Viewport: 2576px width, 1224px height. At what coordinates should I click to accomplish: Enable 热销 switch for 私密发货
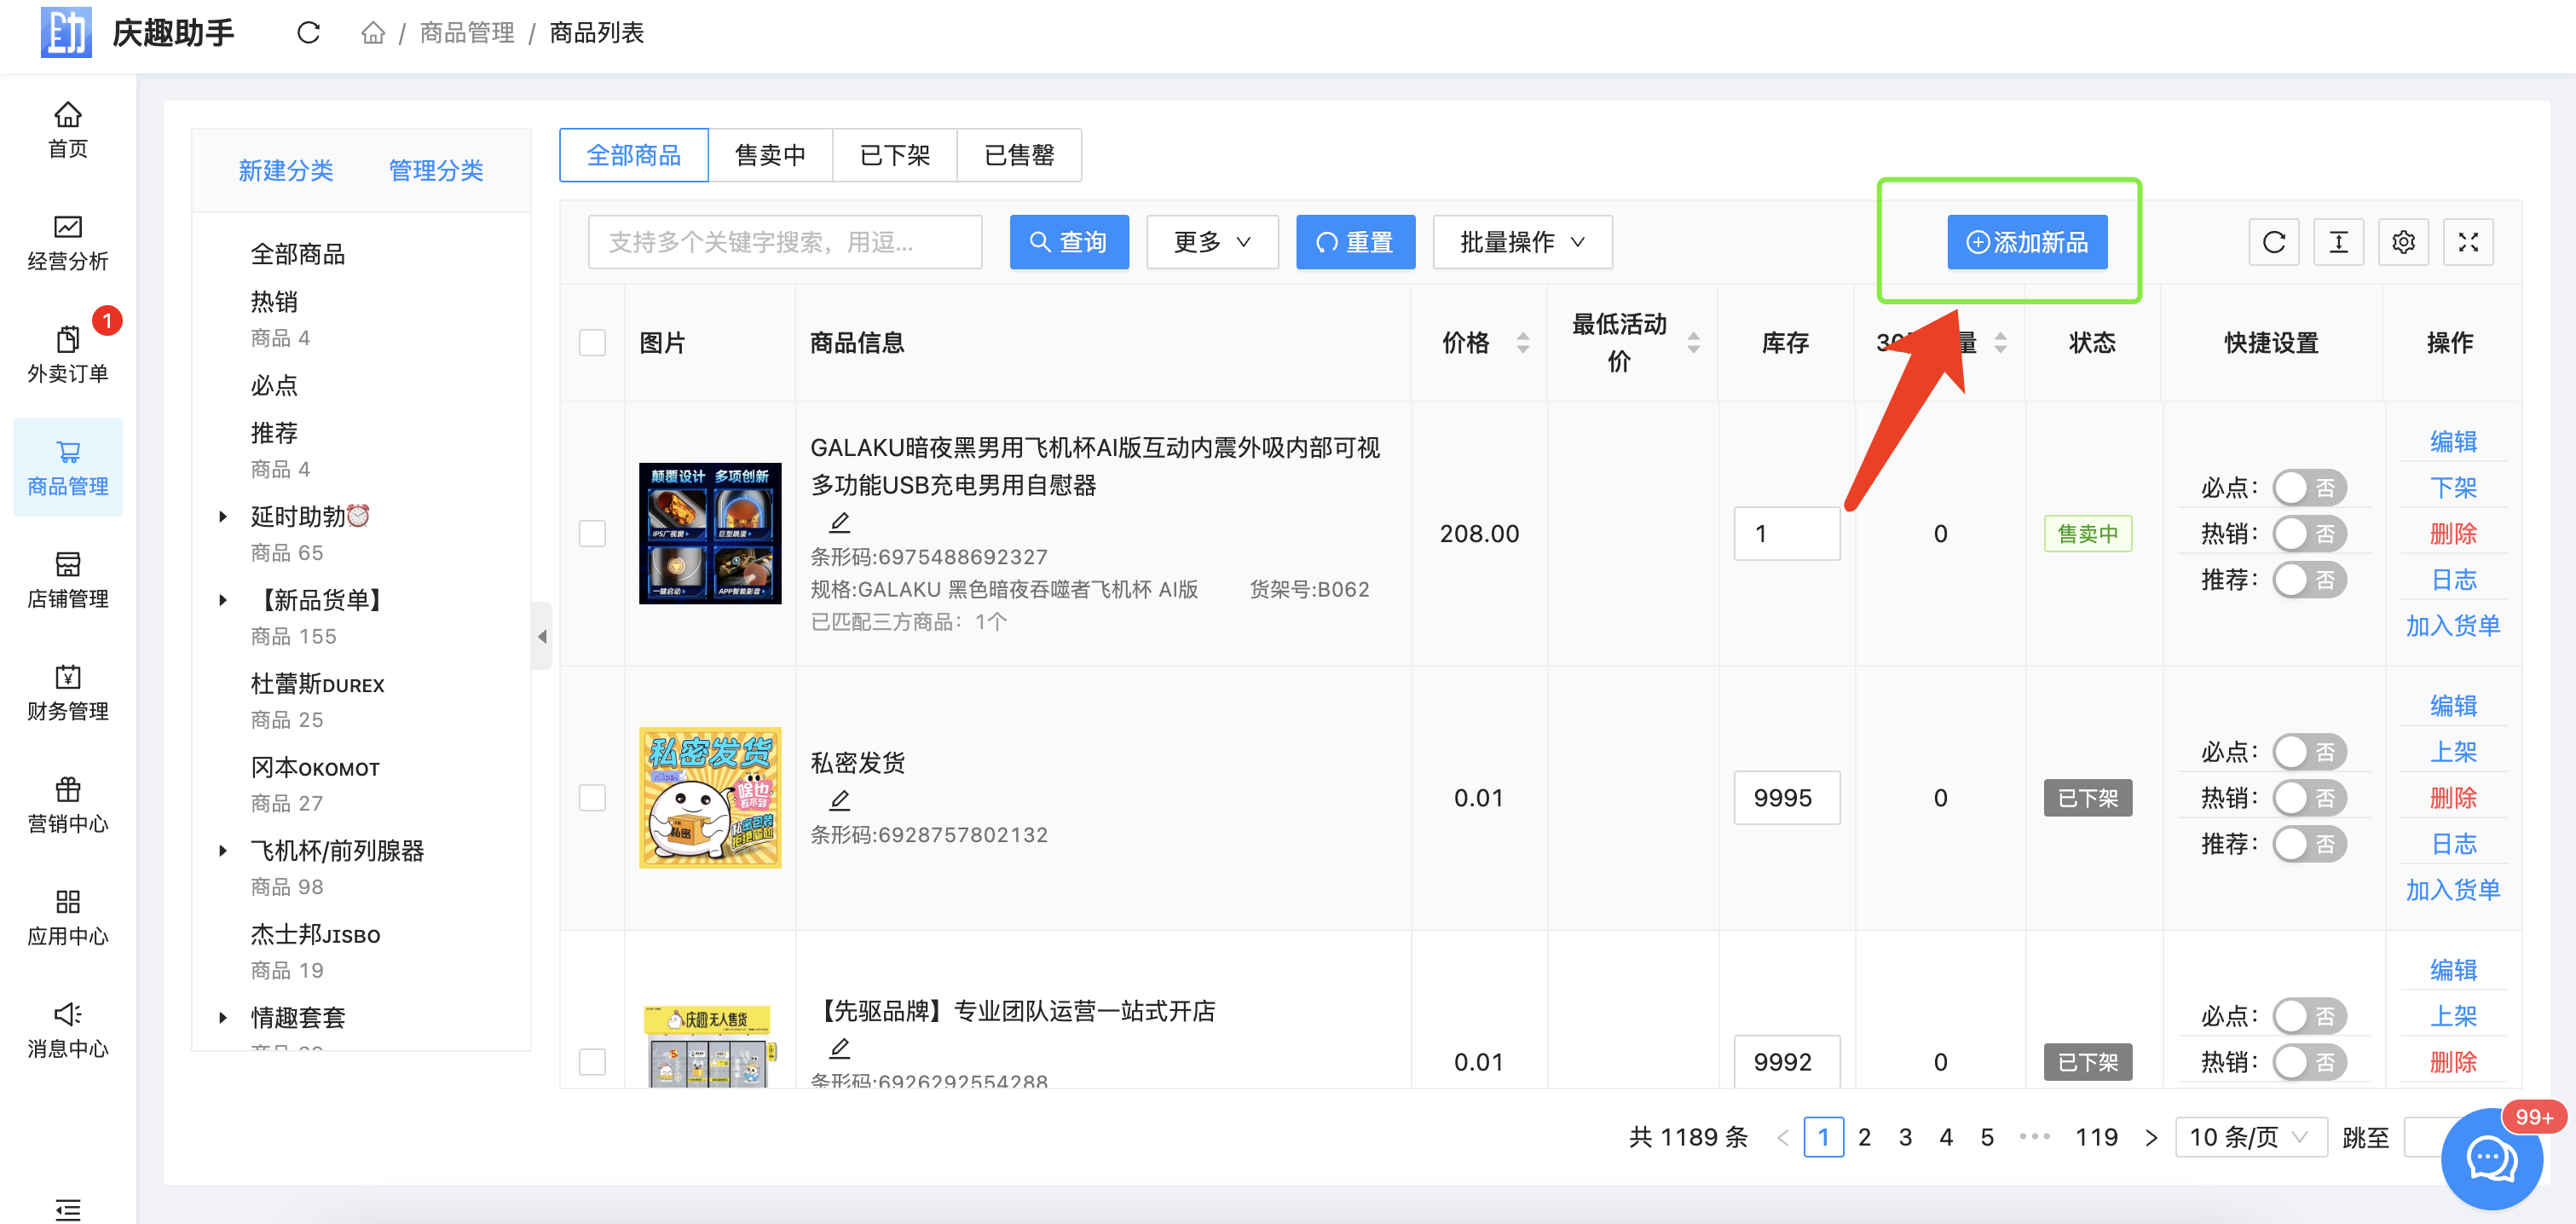pos(2308,798)
